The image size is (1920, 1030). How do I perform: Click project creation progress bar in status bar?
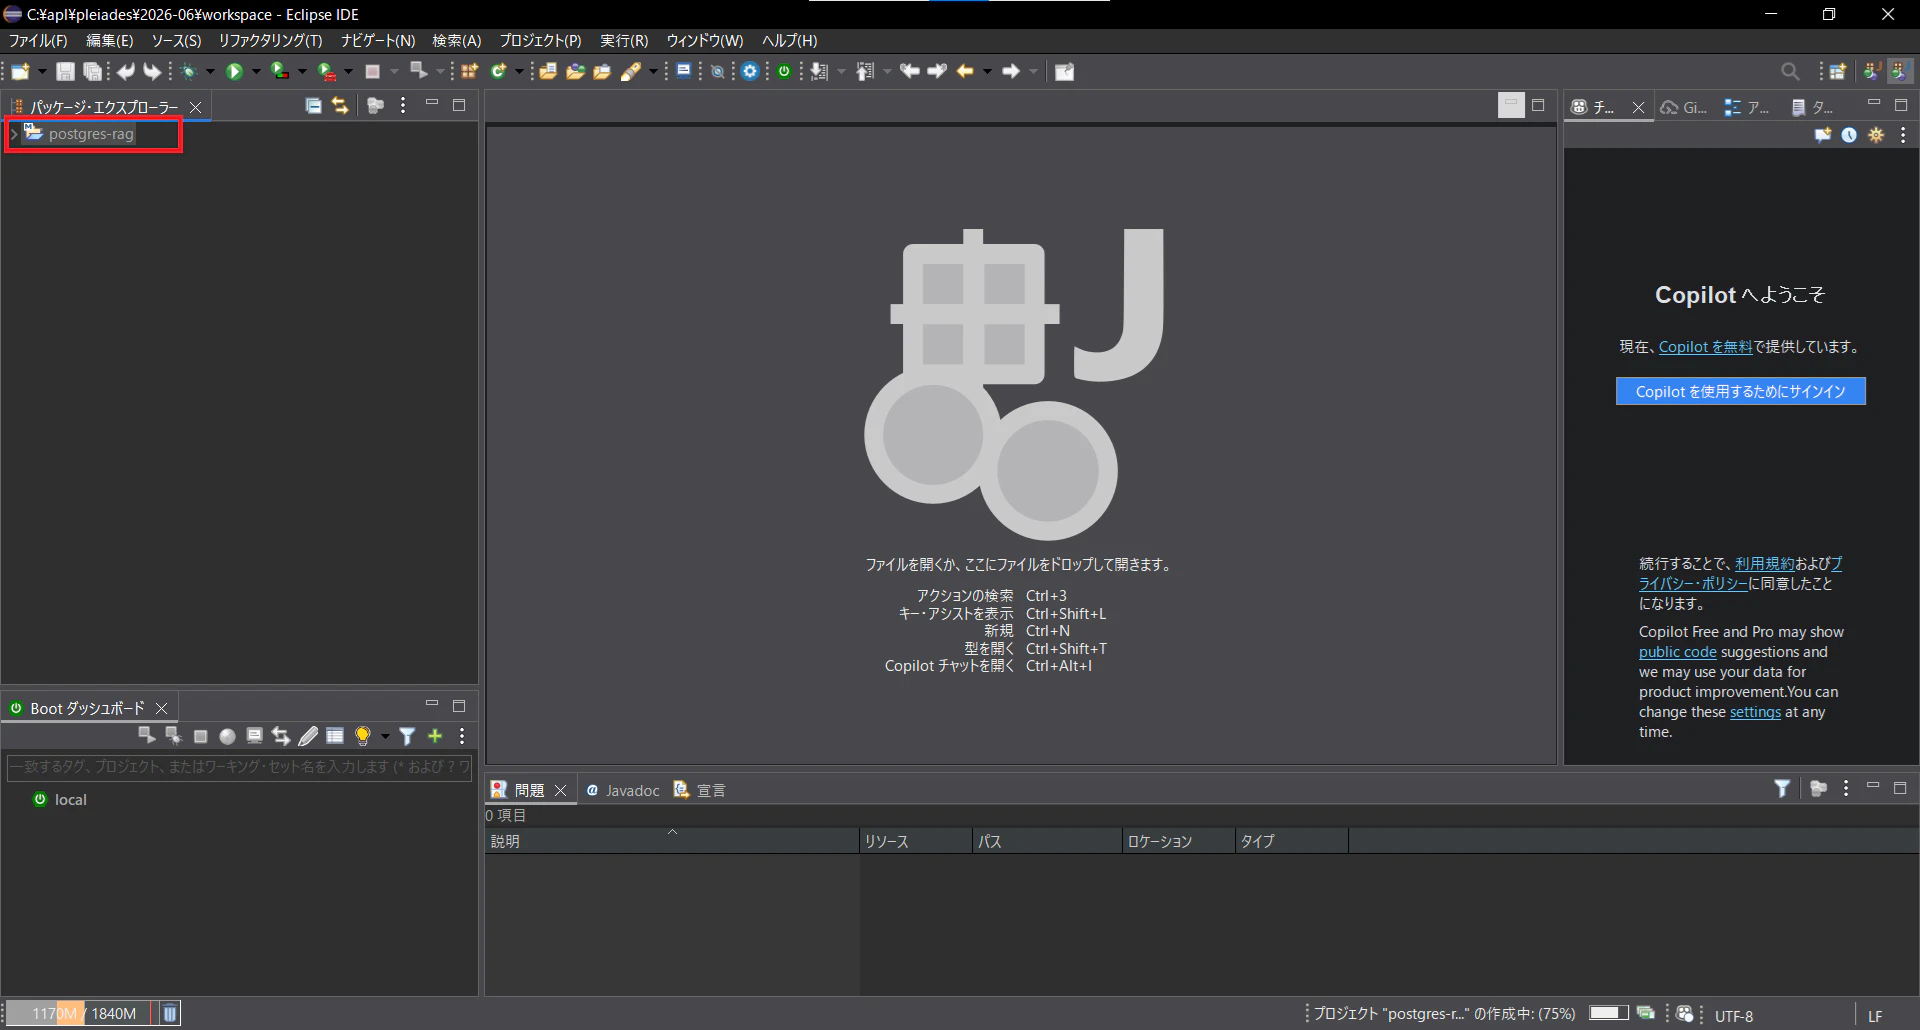point(1609,1013)
